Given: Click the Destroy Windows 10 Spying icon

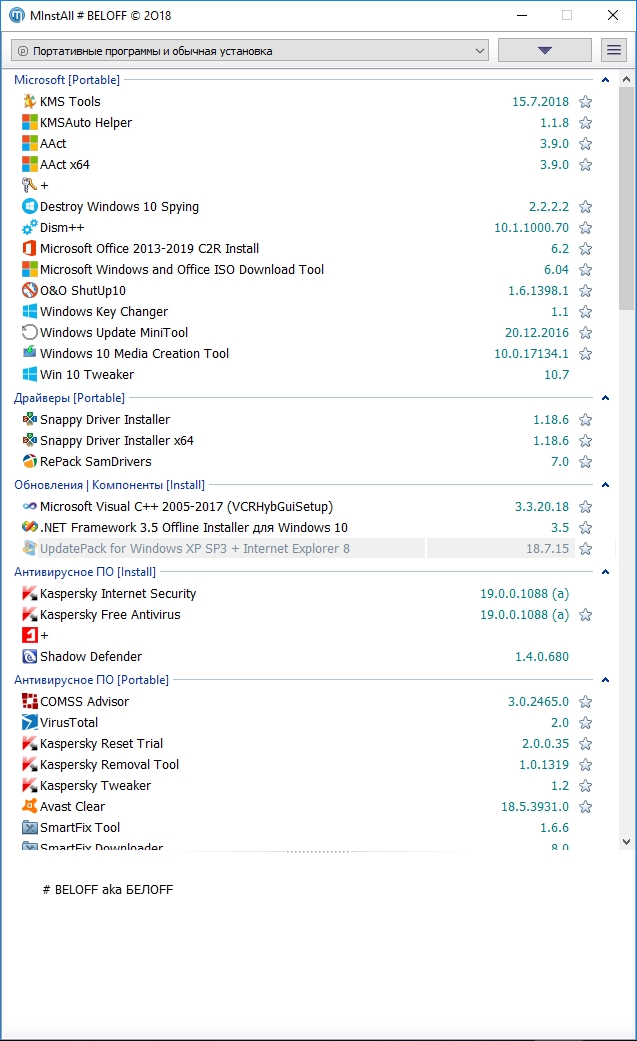Looking at the screenshot, I should (x=29, y=206).
